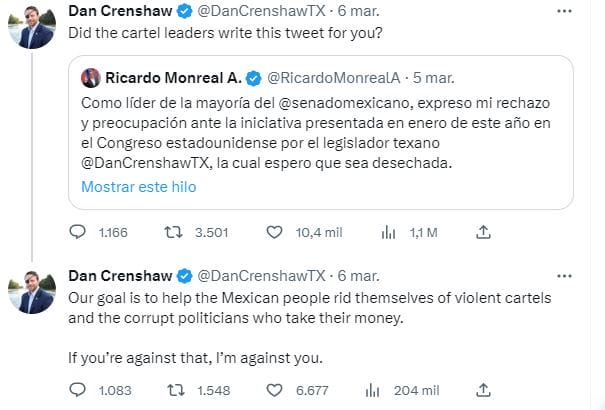Click the '6 mar.' timestamp on first tweet
Viewport: 605px width, 410px height.
(356, 11)
